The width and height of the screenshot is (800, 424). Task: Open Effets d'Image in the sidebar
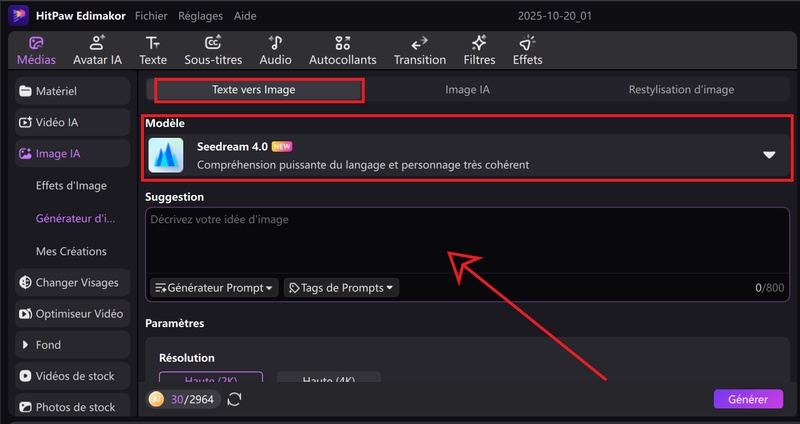tap(71, 186)
